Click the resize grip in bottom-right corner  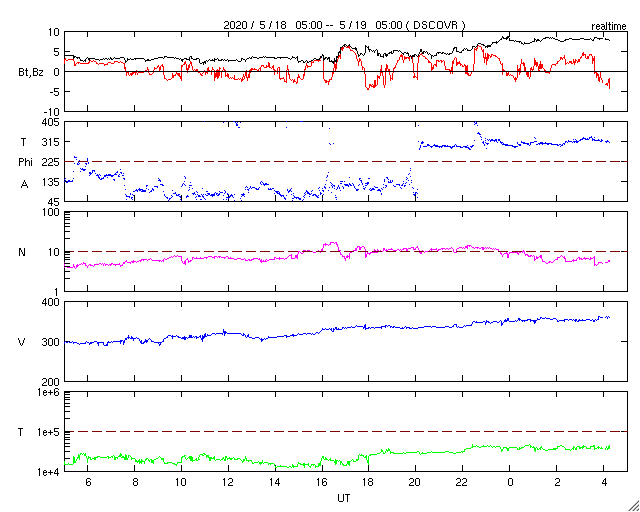633,505
